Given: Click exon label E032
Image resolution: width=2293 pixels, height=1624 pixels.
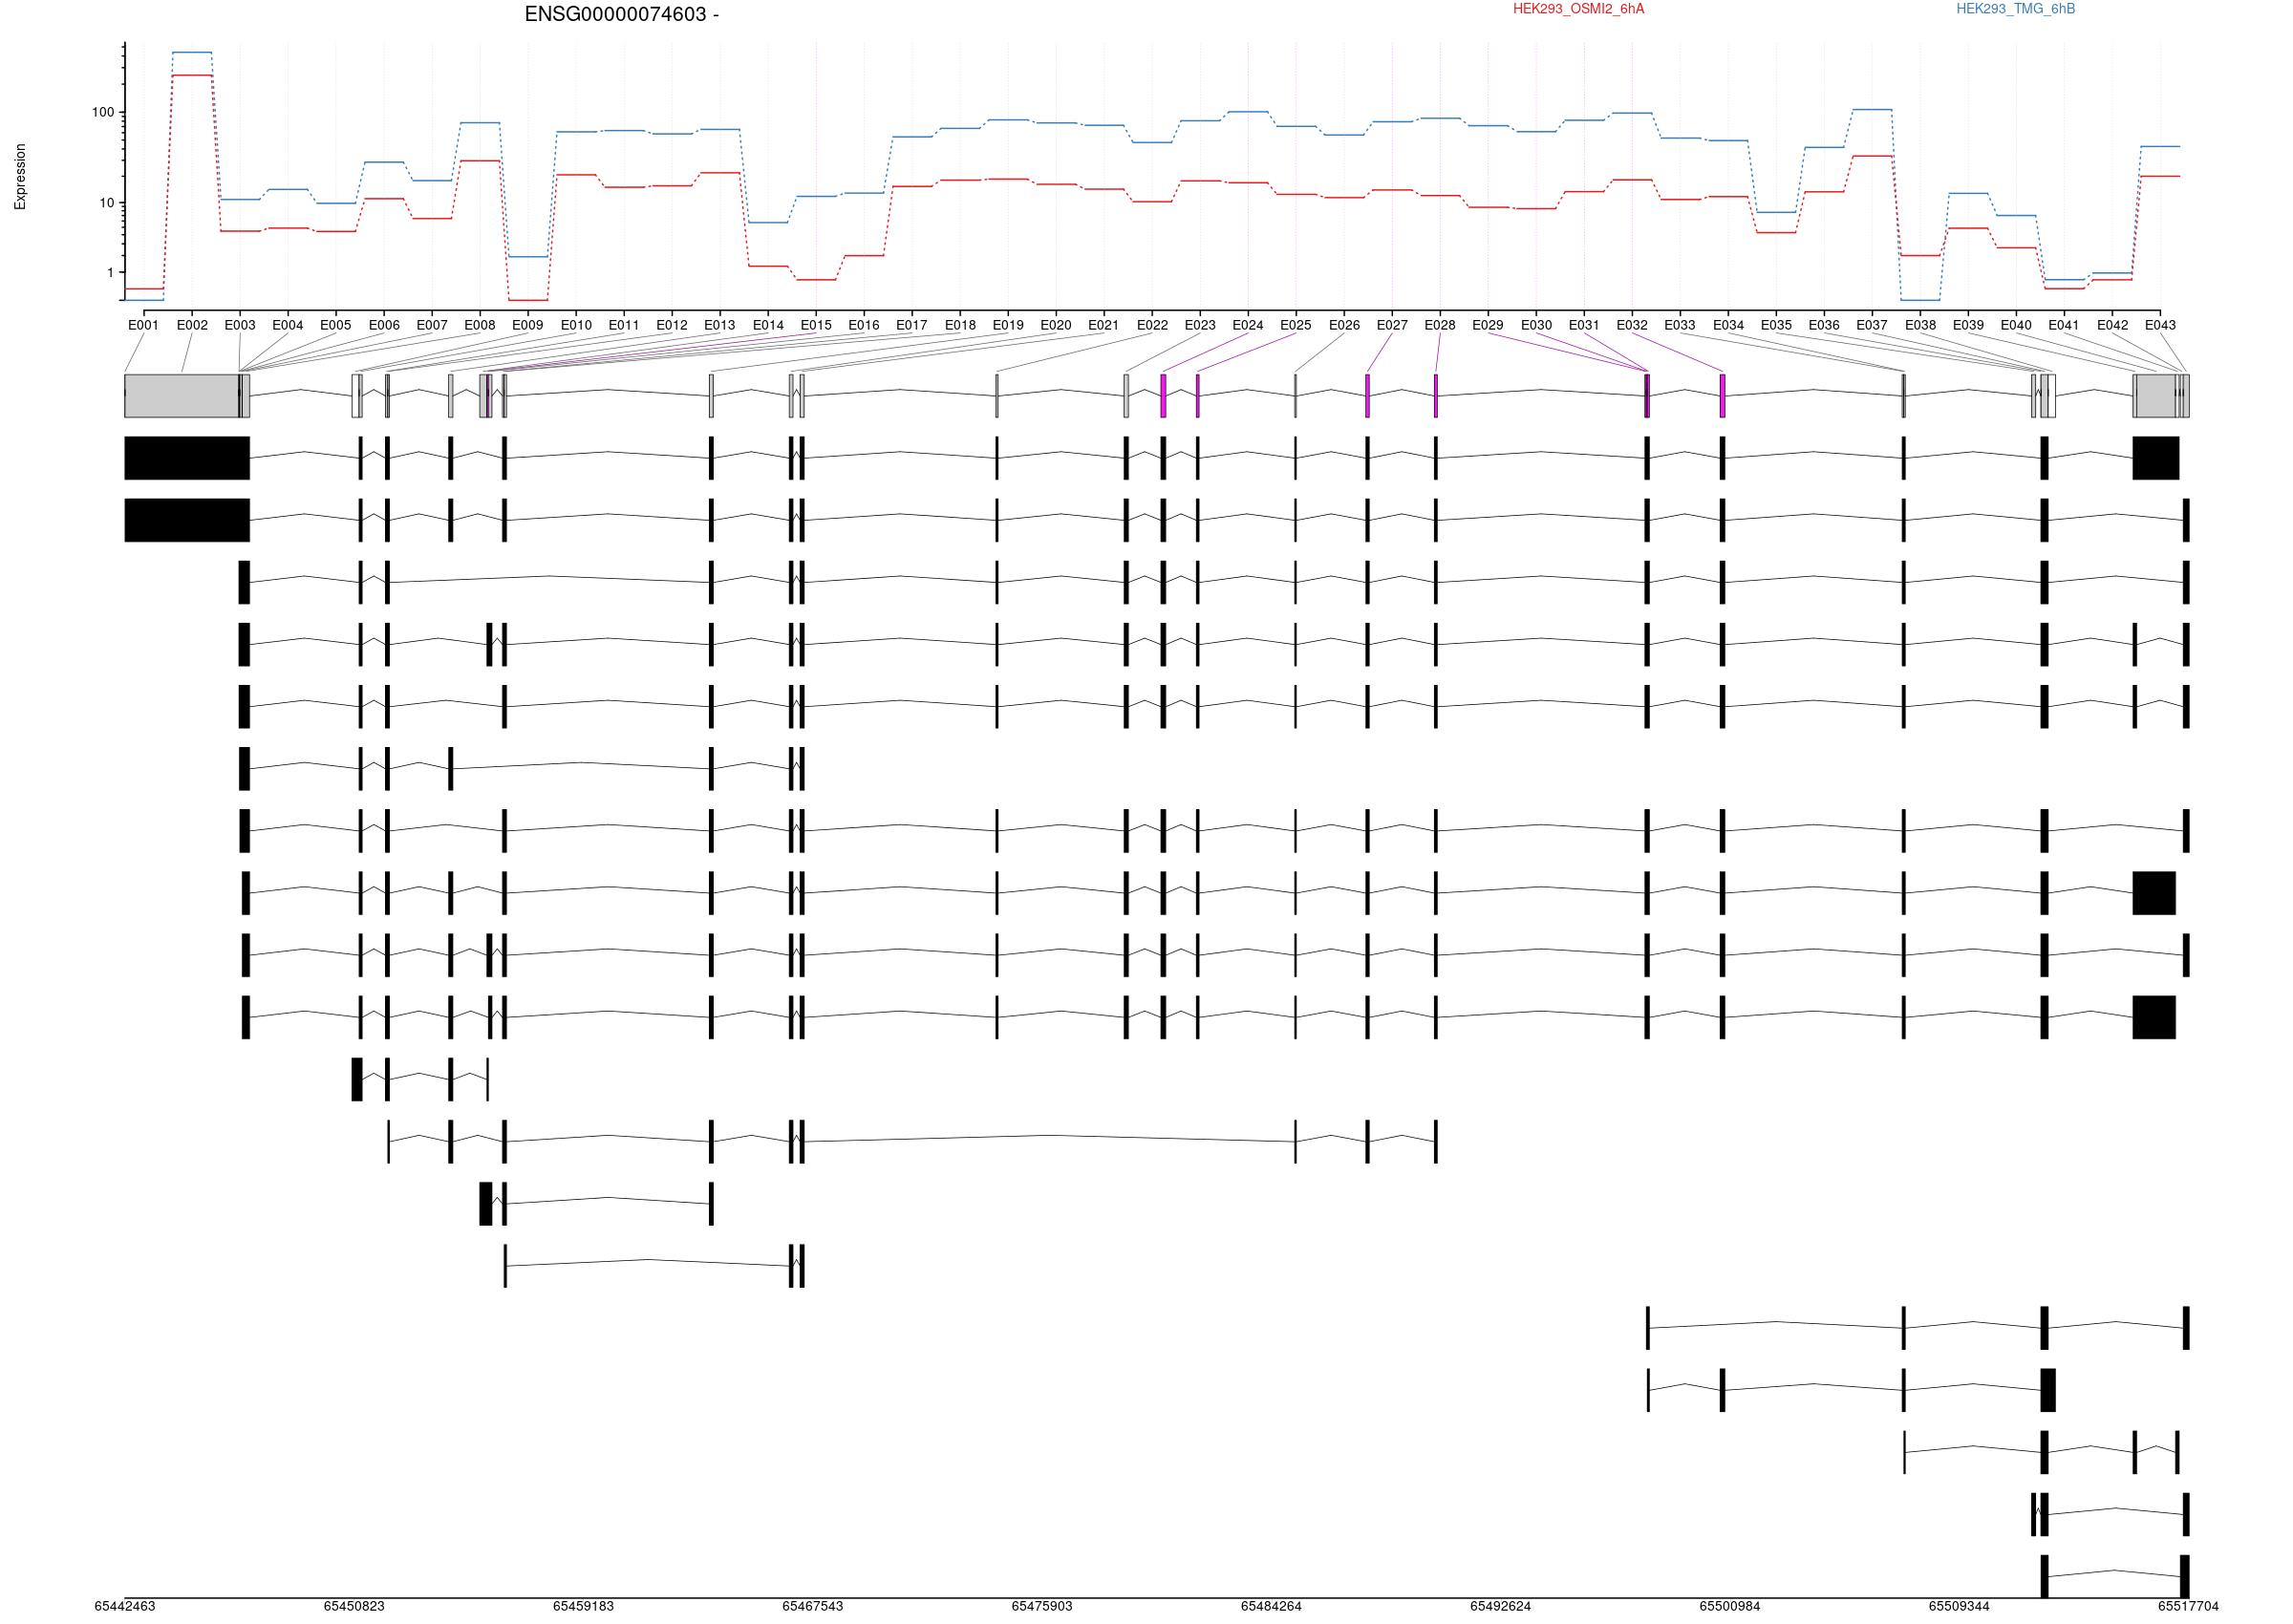Looking at the screenshot, I should [1631, 325].
